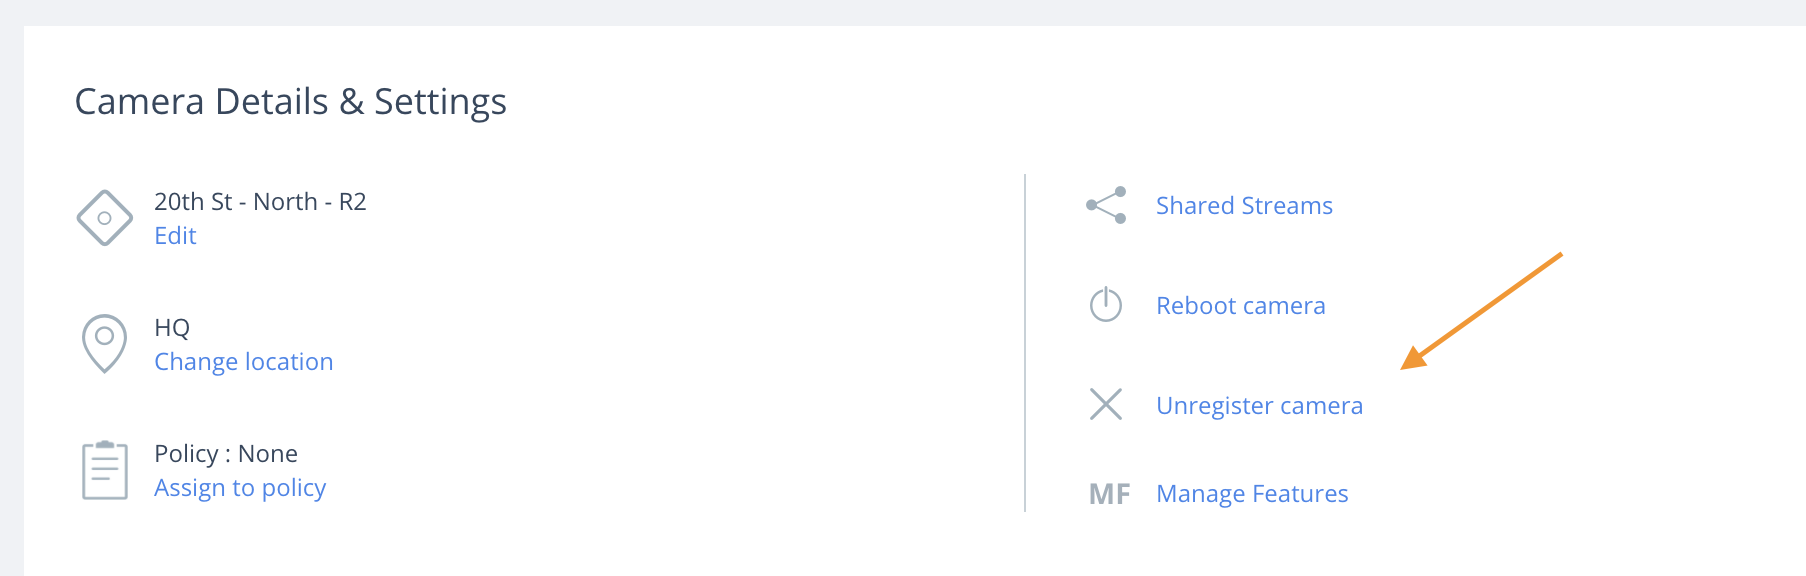Click the power reboot icon

coord(1106,304)
